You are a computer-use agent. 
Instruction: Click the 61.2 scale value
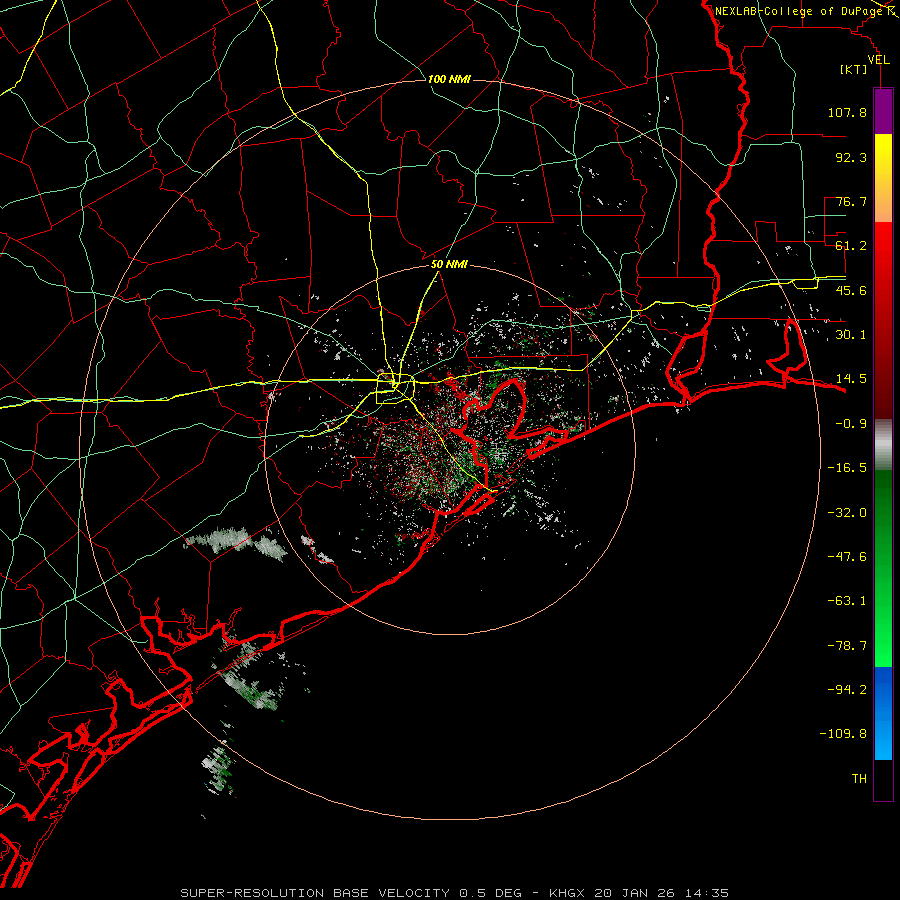pos(851,246)
